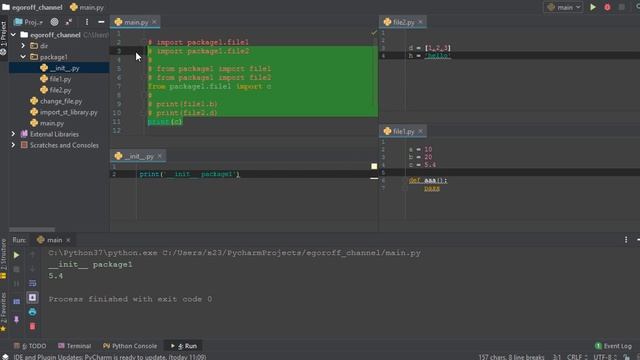This screenshot has height=360, width=640.
Task: Click the IDE and Plugin Updates status message
Action: tap(110, 357)
